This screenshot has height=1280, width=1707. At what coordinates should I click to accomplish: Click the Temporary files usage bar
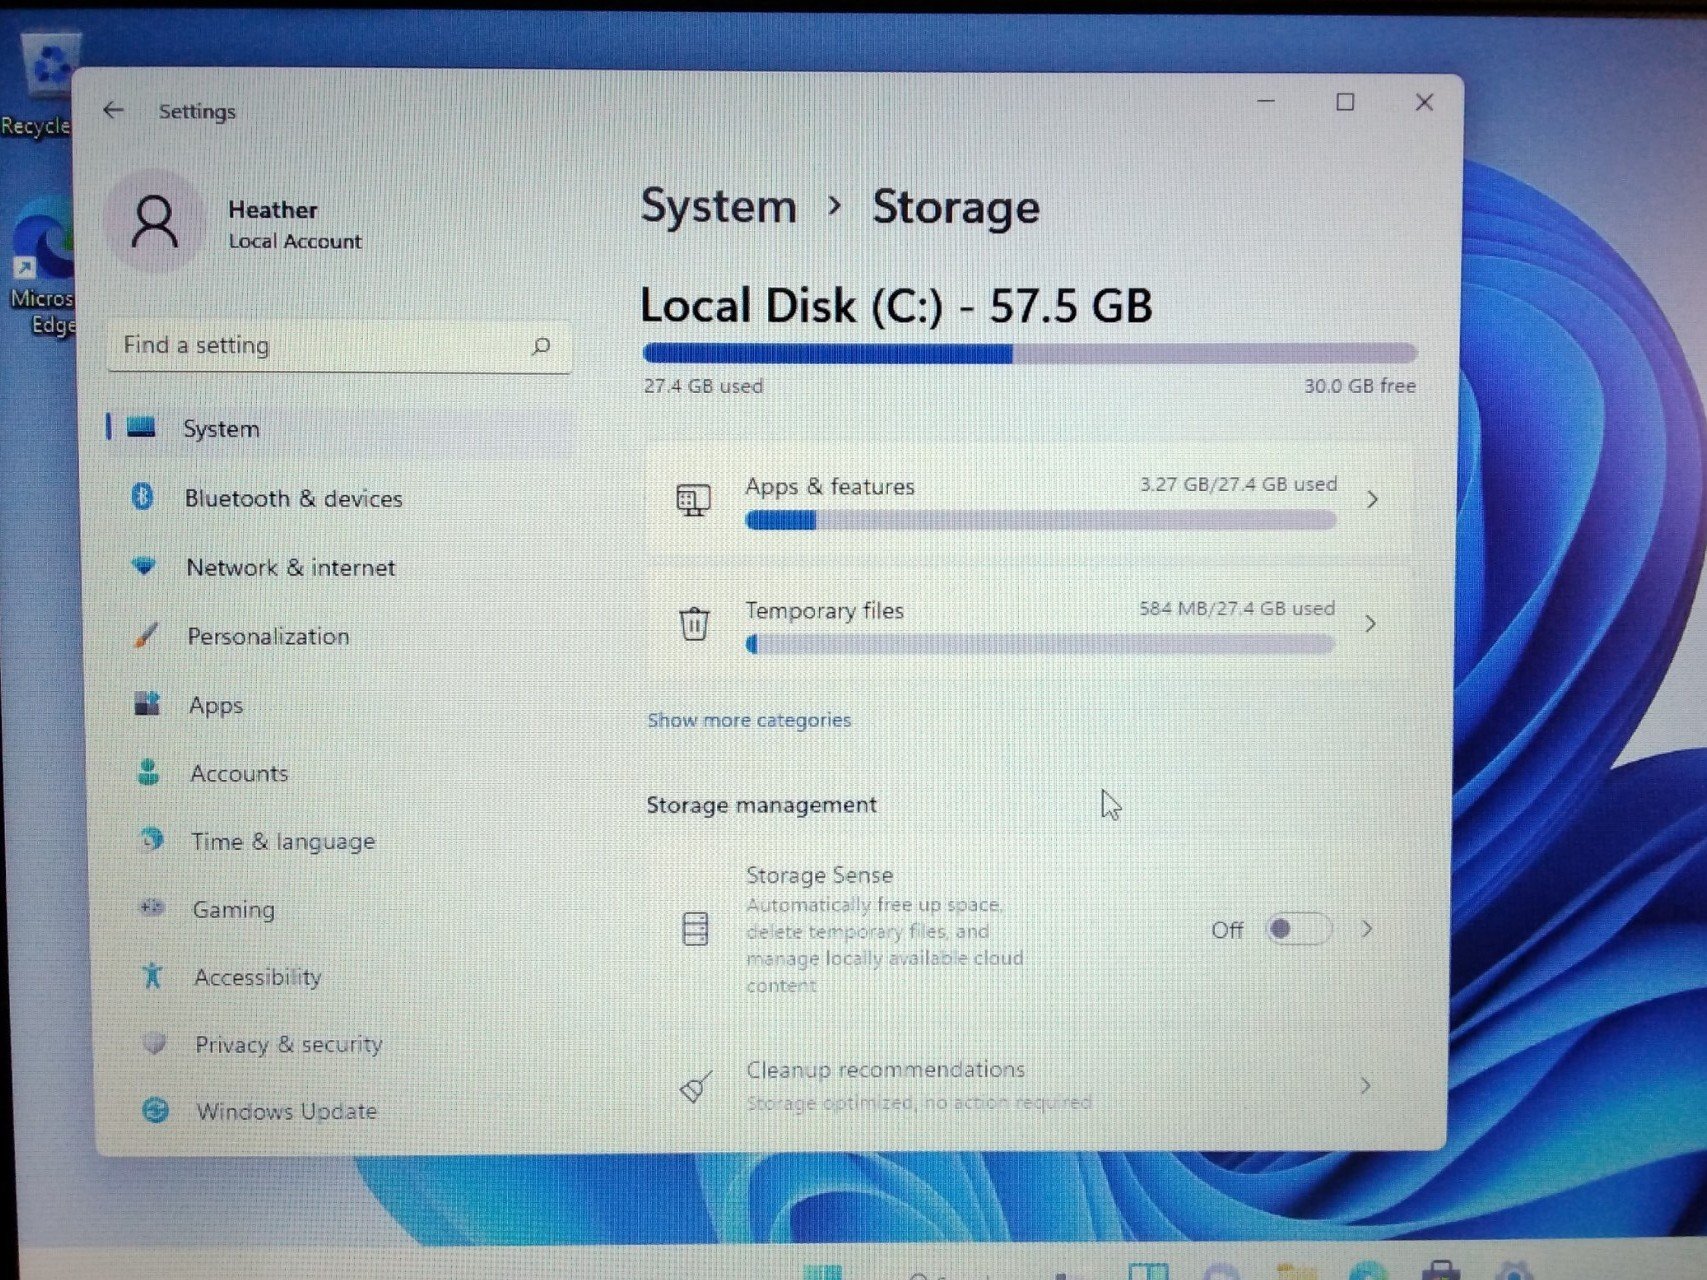click(x=1040, y=645)
